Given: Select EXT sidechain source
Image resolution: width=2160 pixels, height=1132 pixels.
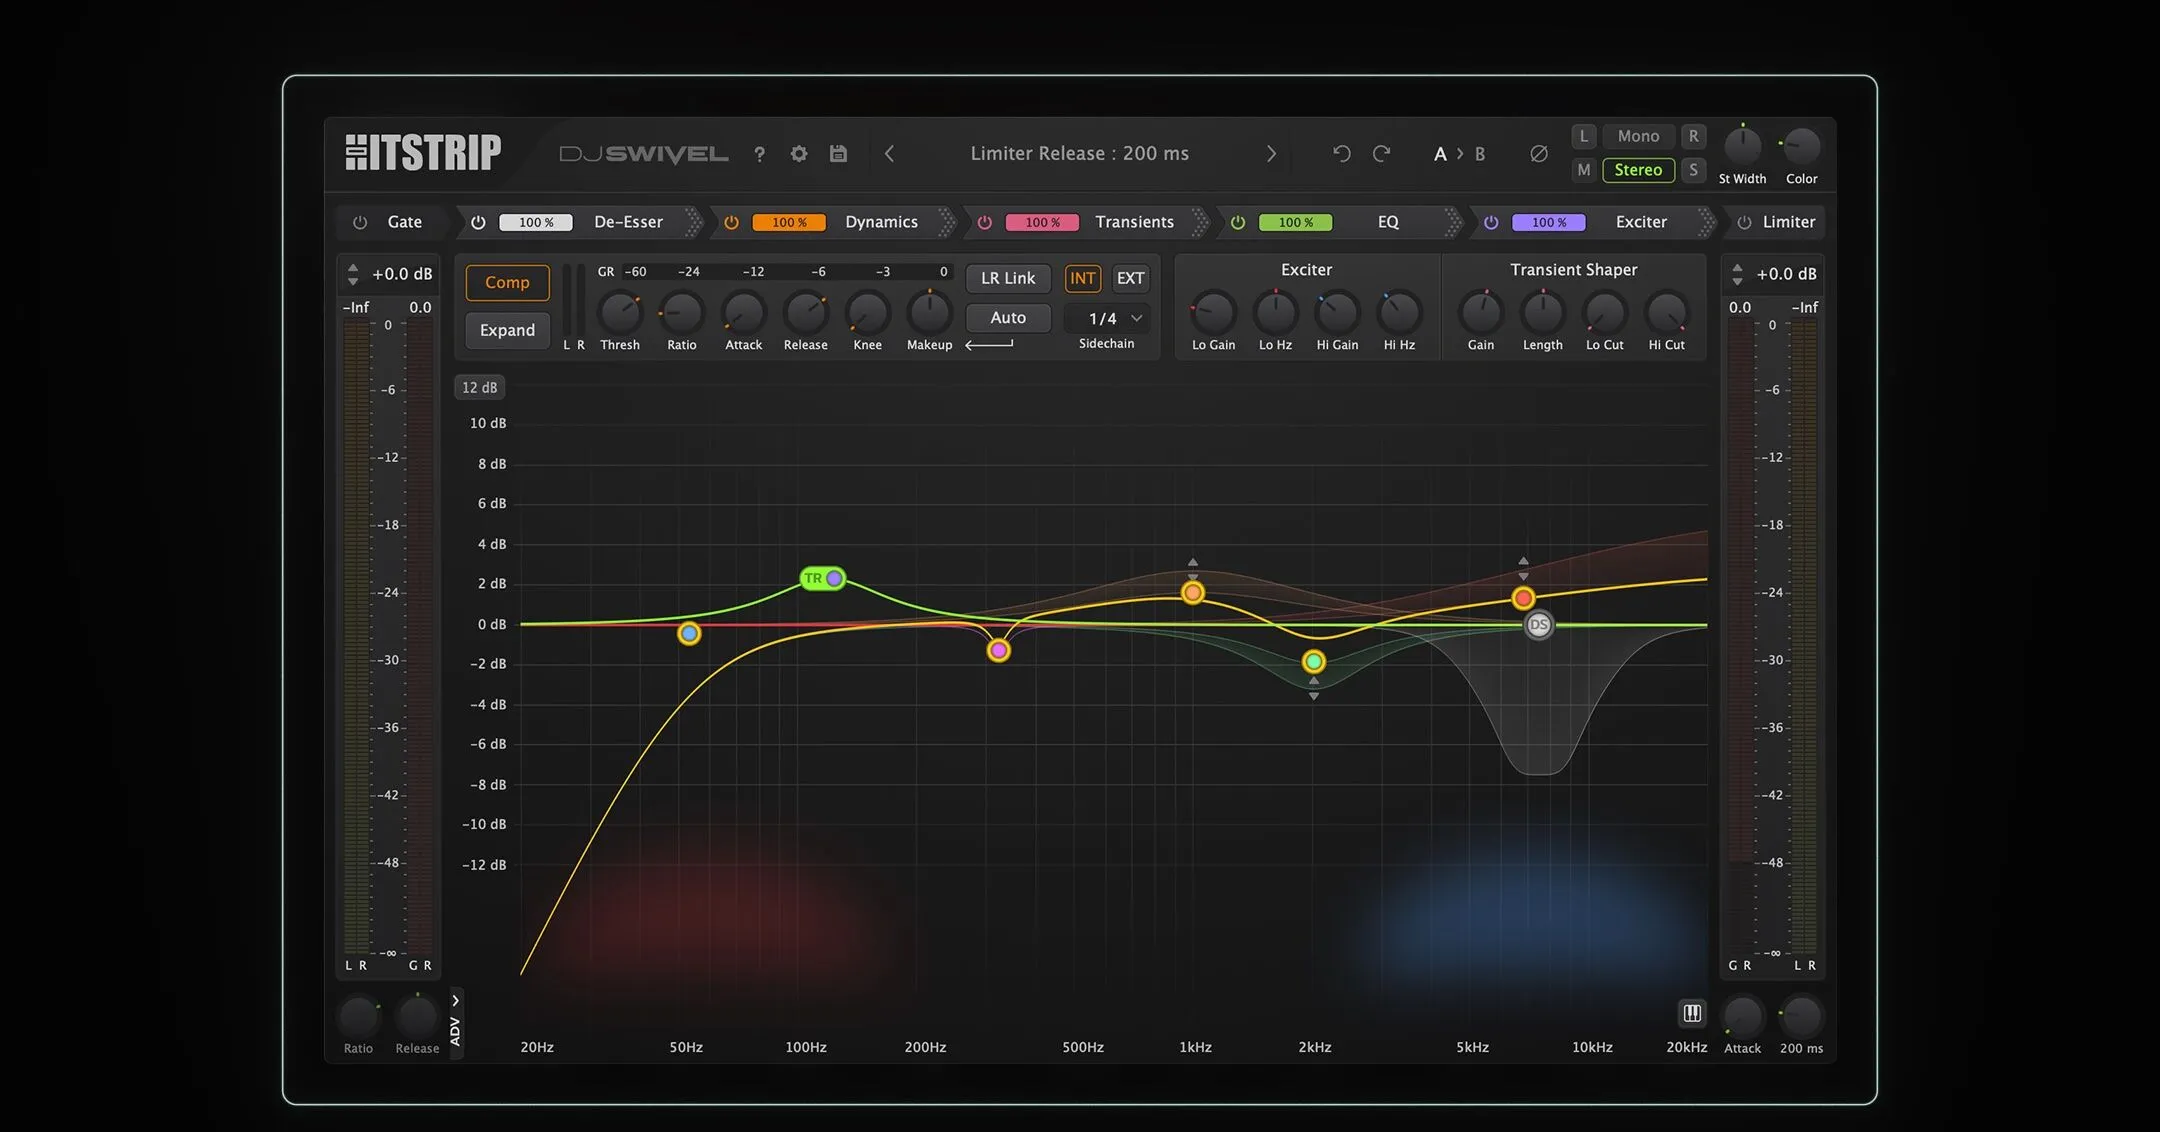Looking at the screenshot, I should (1130, 278).
